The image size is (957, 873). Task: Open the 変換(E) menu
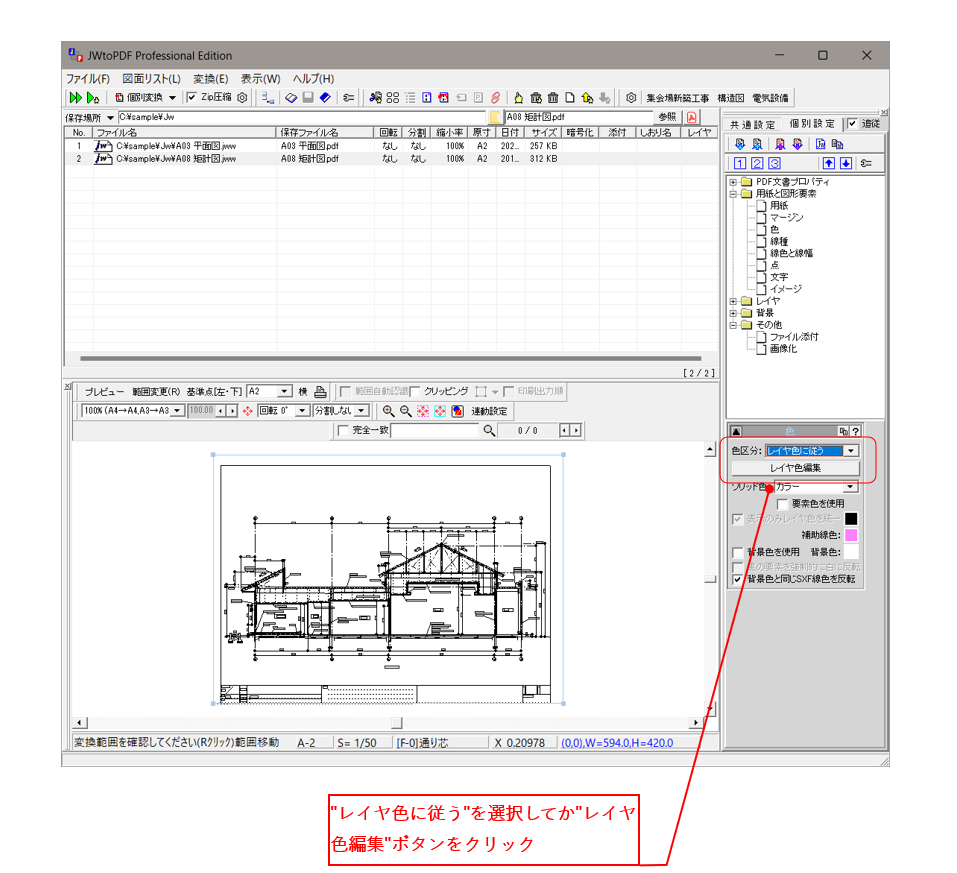coord(210,79)
